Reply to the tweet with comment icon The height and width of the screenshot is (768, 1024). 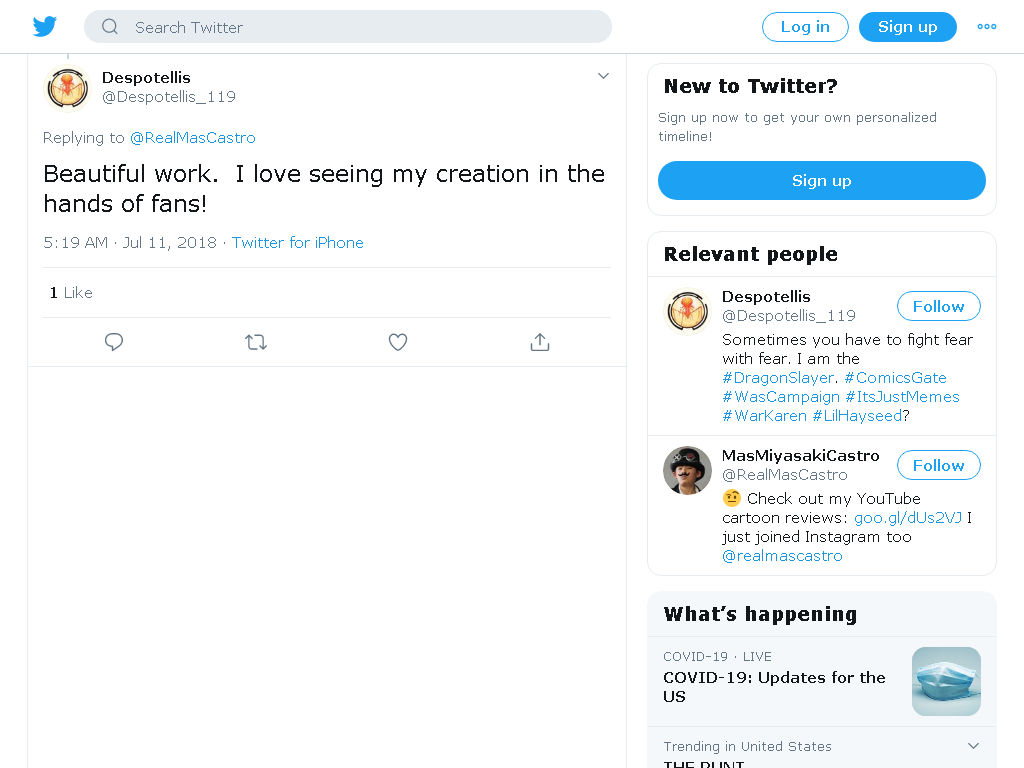114,342
